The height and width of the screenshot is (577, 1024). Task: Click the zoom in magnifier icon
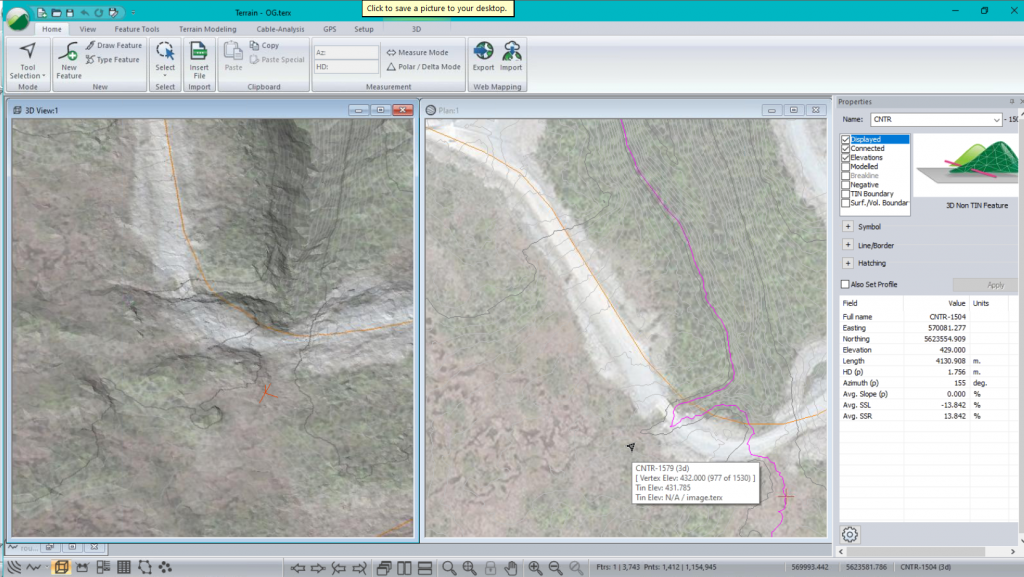point(535,567)
